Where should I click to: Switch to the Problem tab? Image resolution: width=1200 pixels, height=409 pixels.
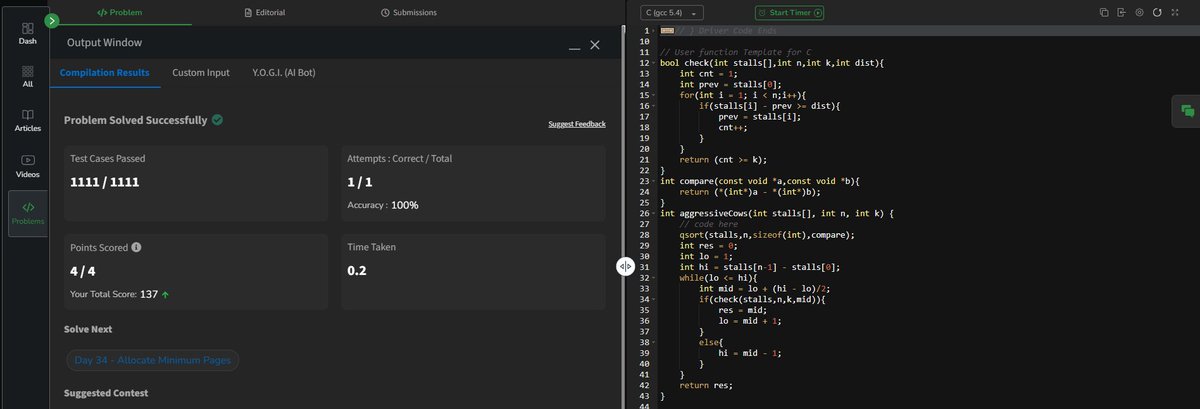(x=119, y=12)
